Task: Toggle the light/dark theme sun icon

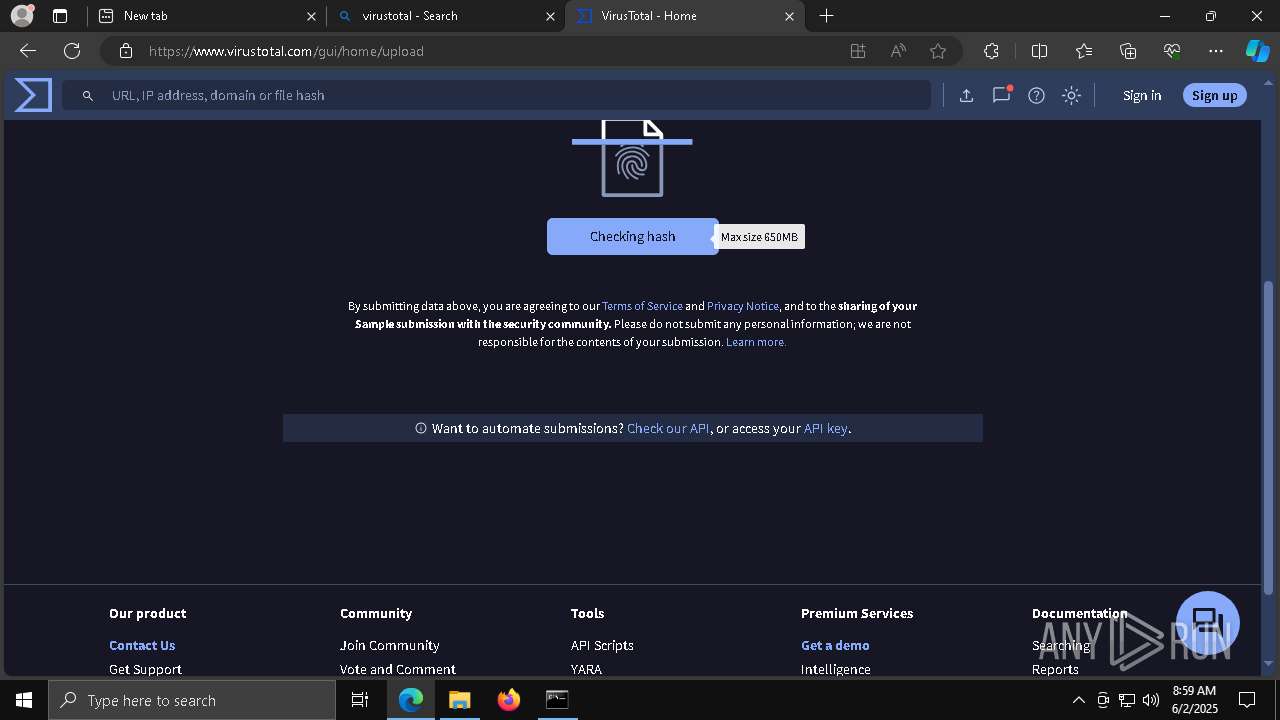Action: [1071, 95]
